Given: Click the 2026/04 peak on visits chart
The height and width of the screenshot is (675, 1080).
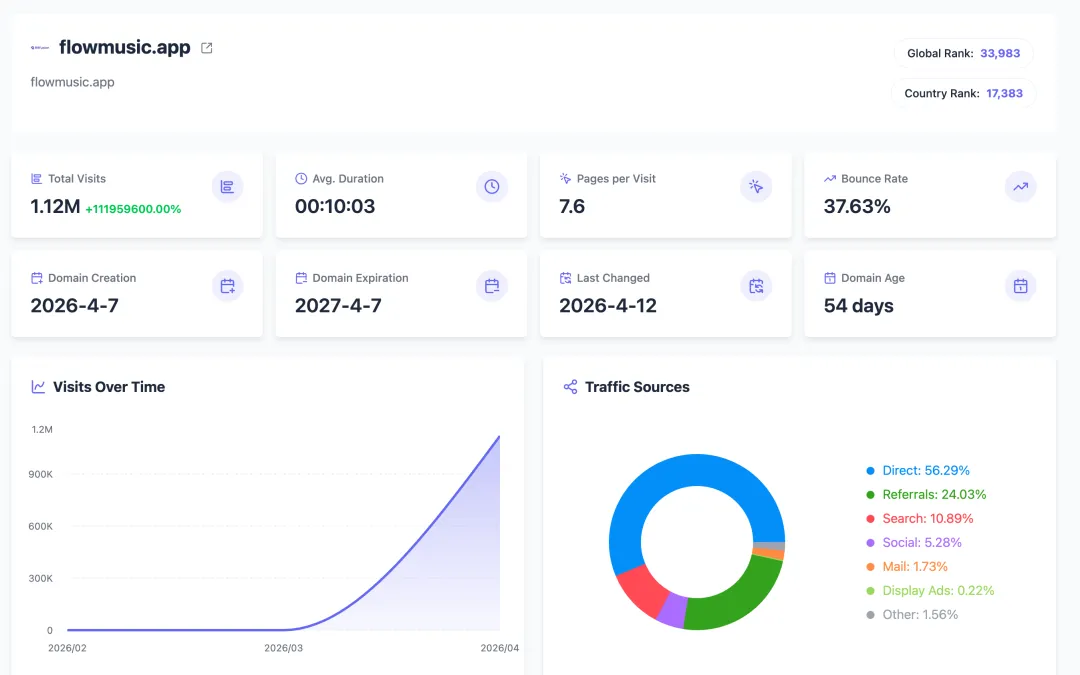Looking at the screenshot, I should point(499,436).
